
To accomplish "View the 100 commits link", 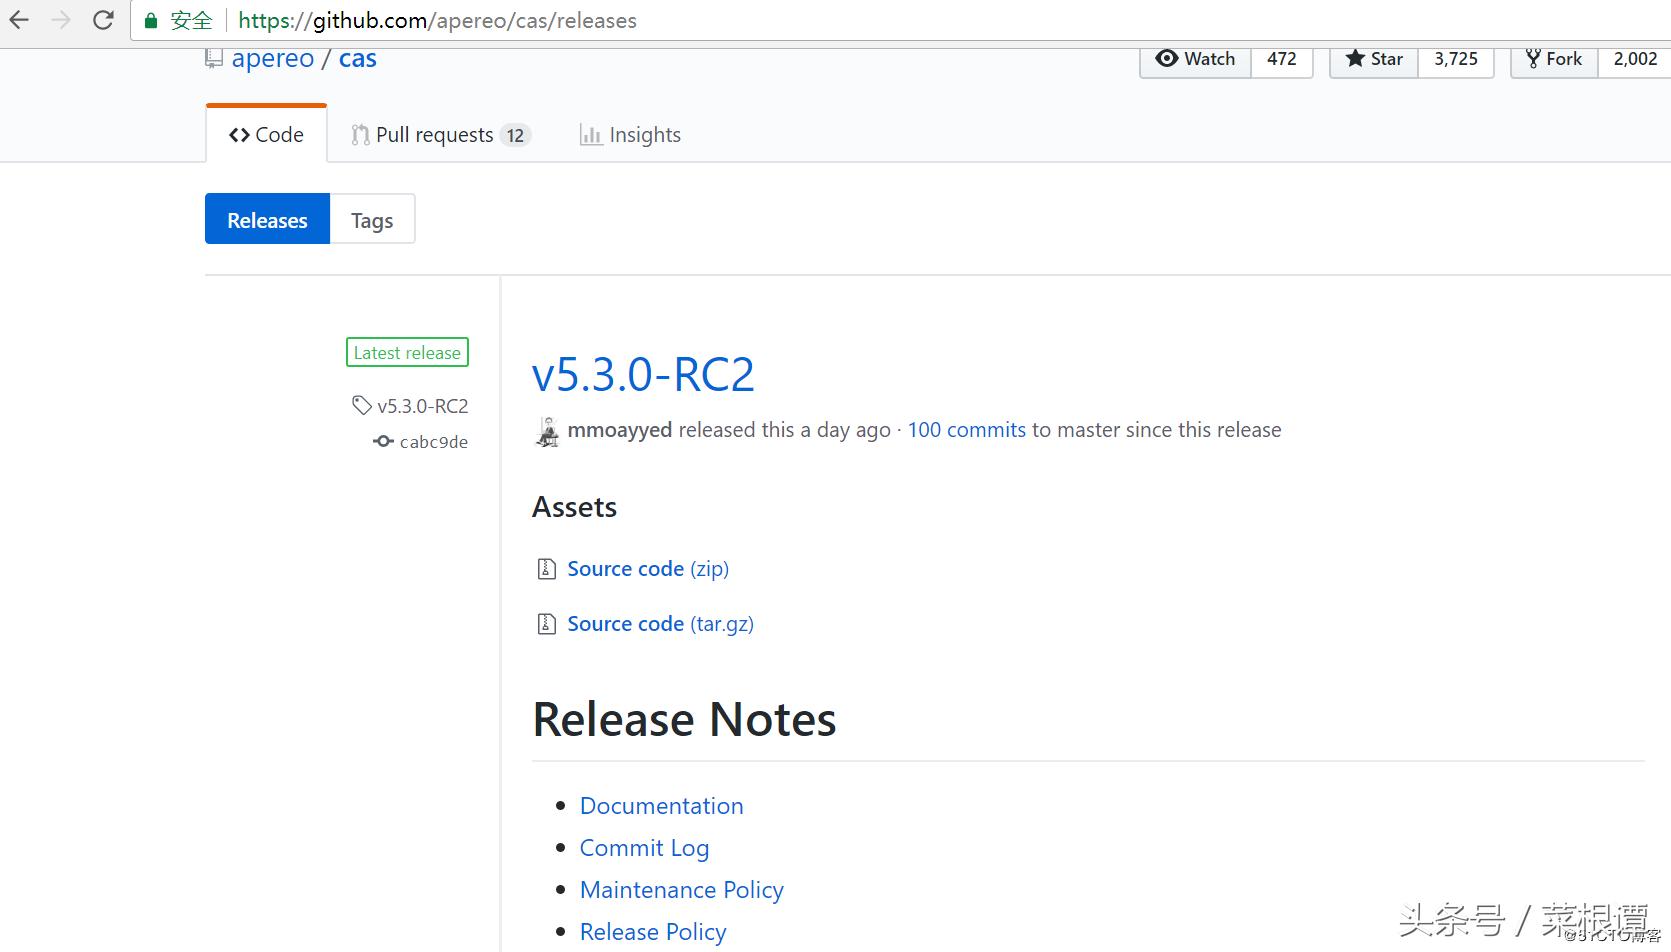I will (966, 430).
